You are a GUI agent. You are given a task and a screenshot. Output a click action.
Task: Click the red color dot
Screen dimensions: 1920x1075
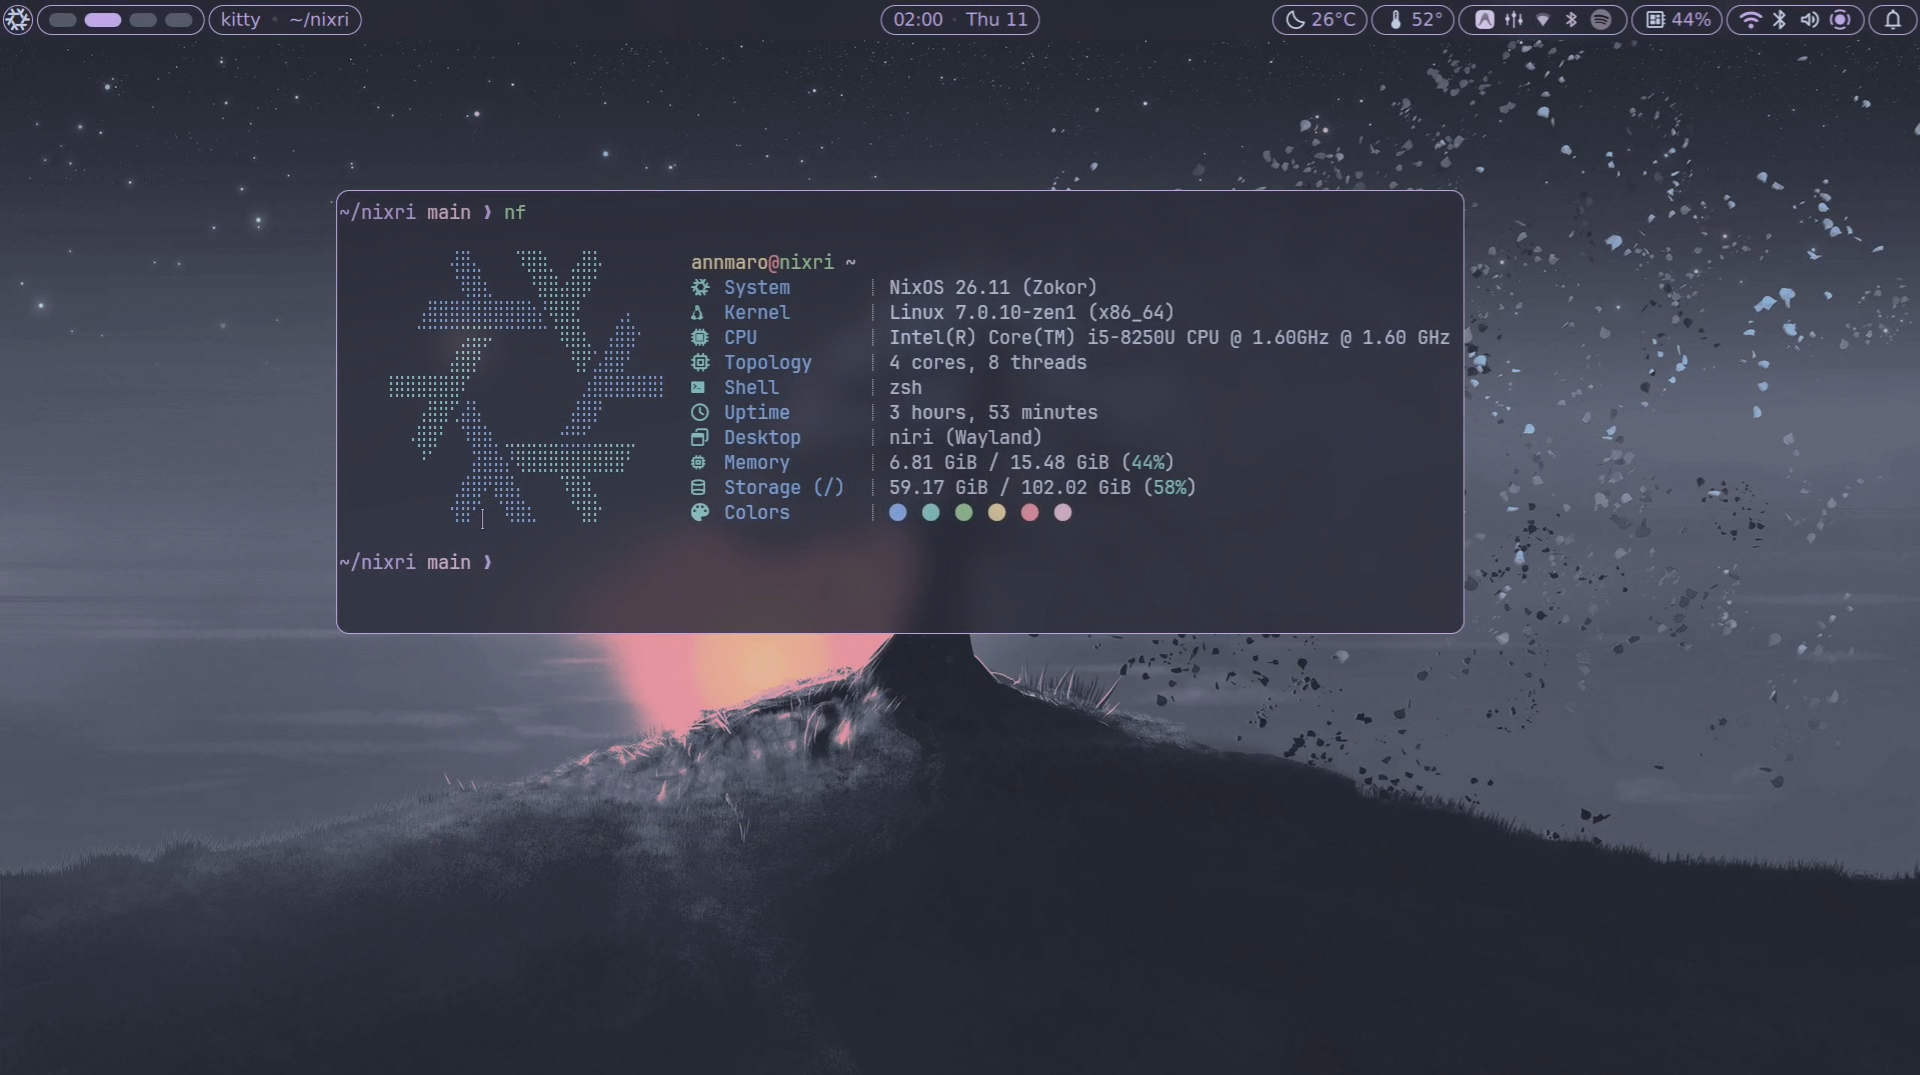[x=1030, y=513]
